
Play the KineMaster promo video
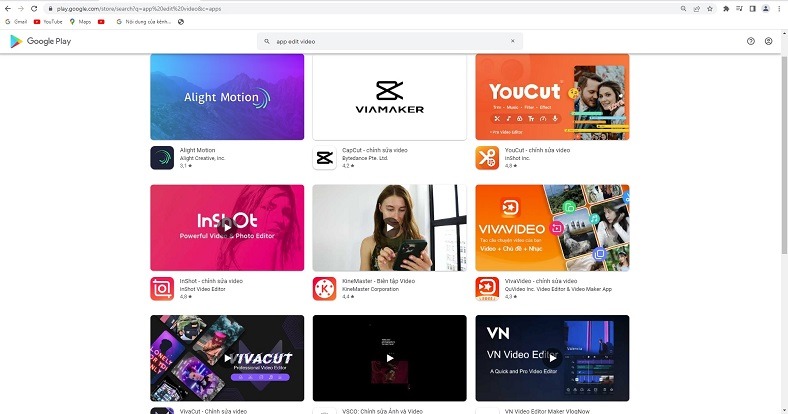(389, 228)
